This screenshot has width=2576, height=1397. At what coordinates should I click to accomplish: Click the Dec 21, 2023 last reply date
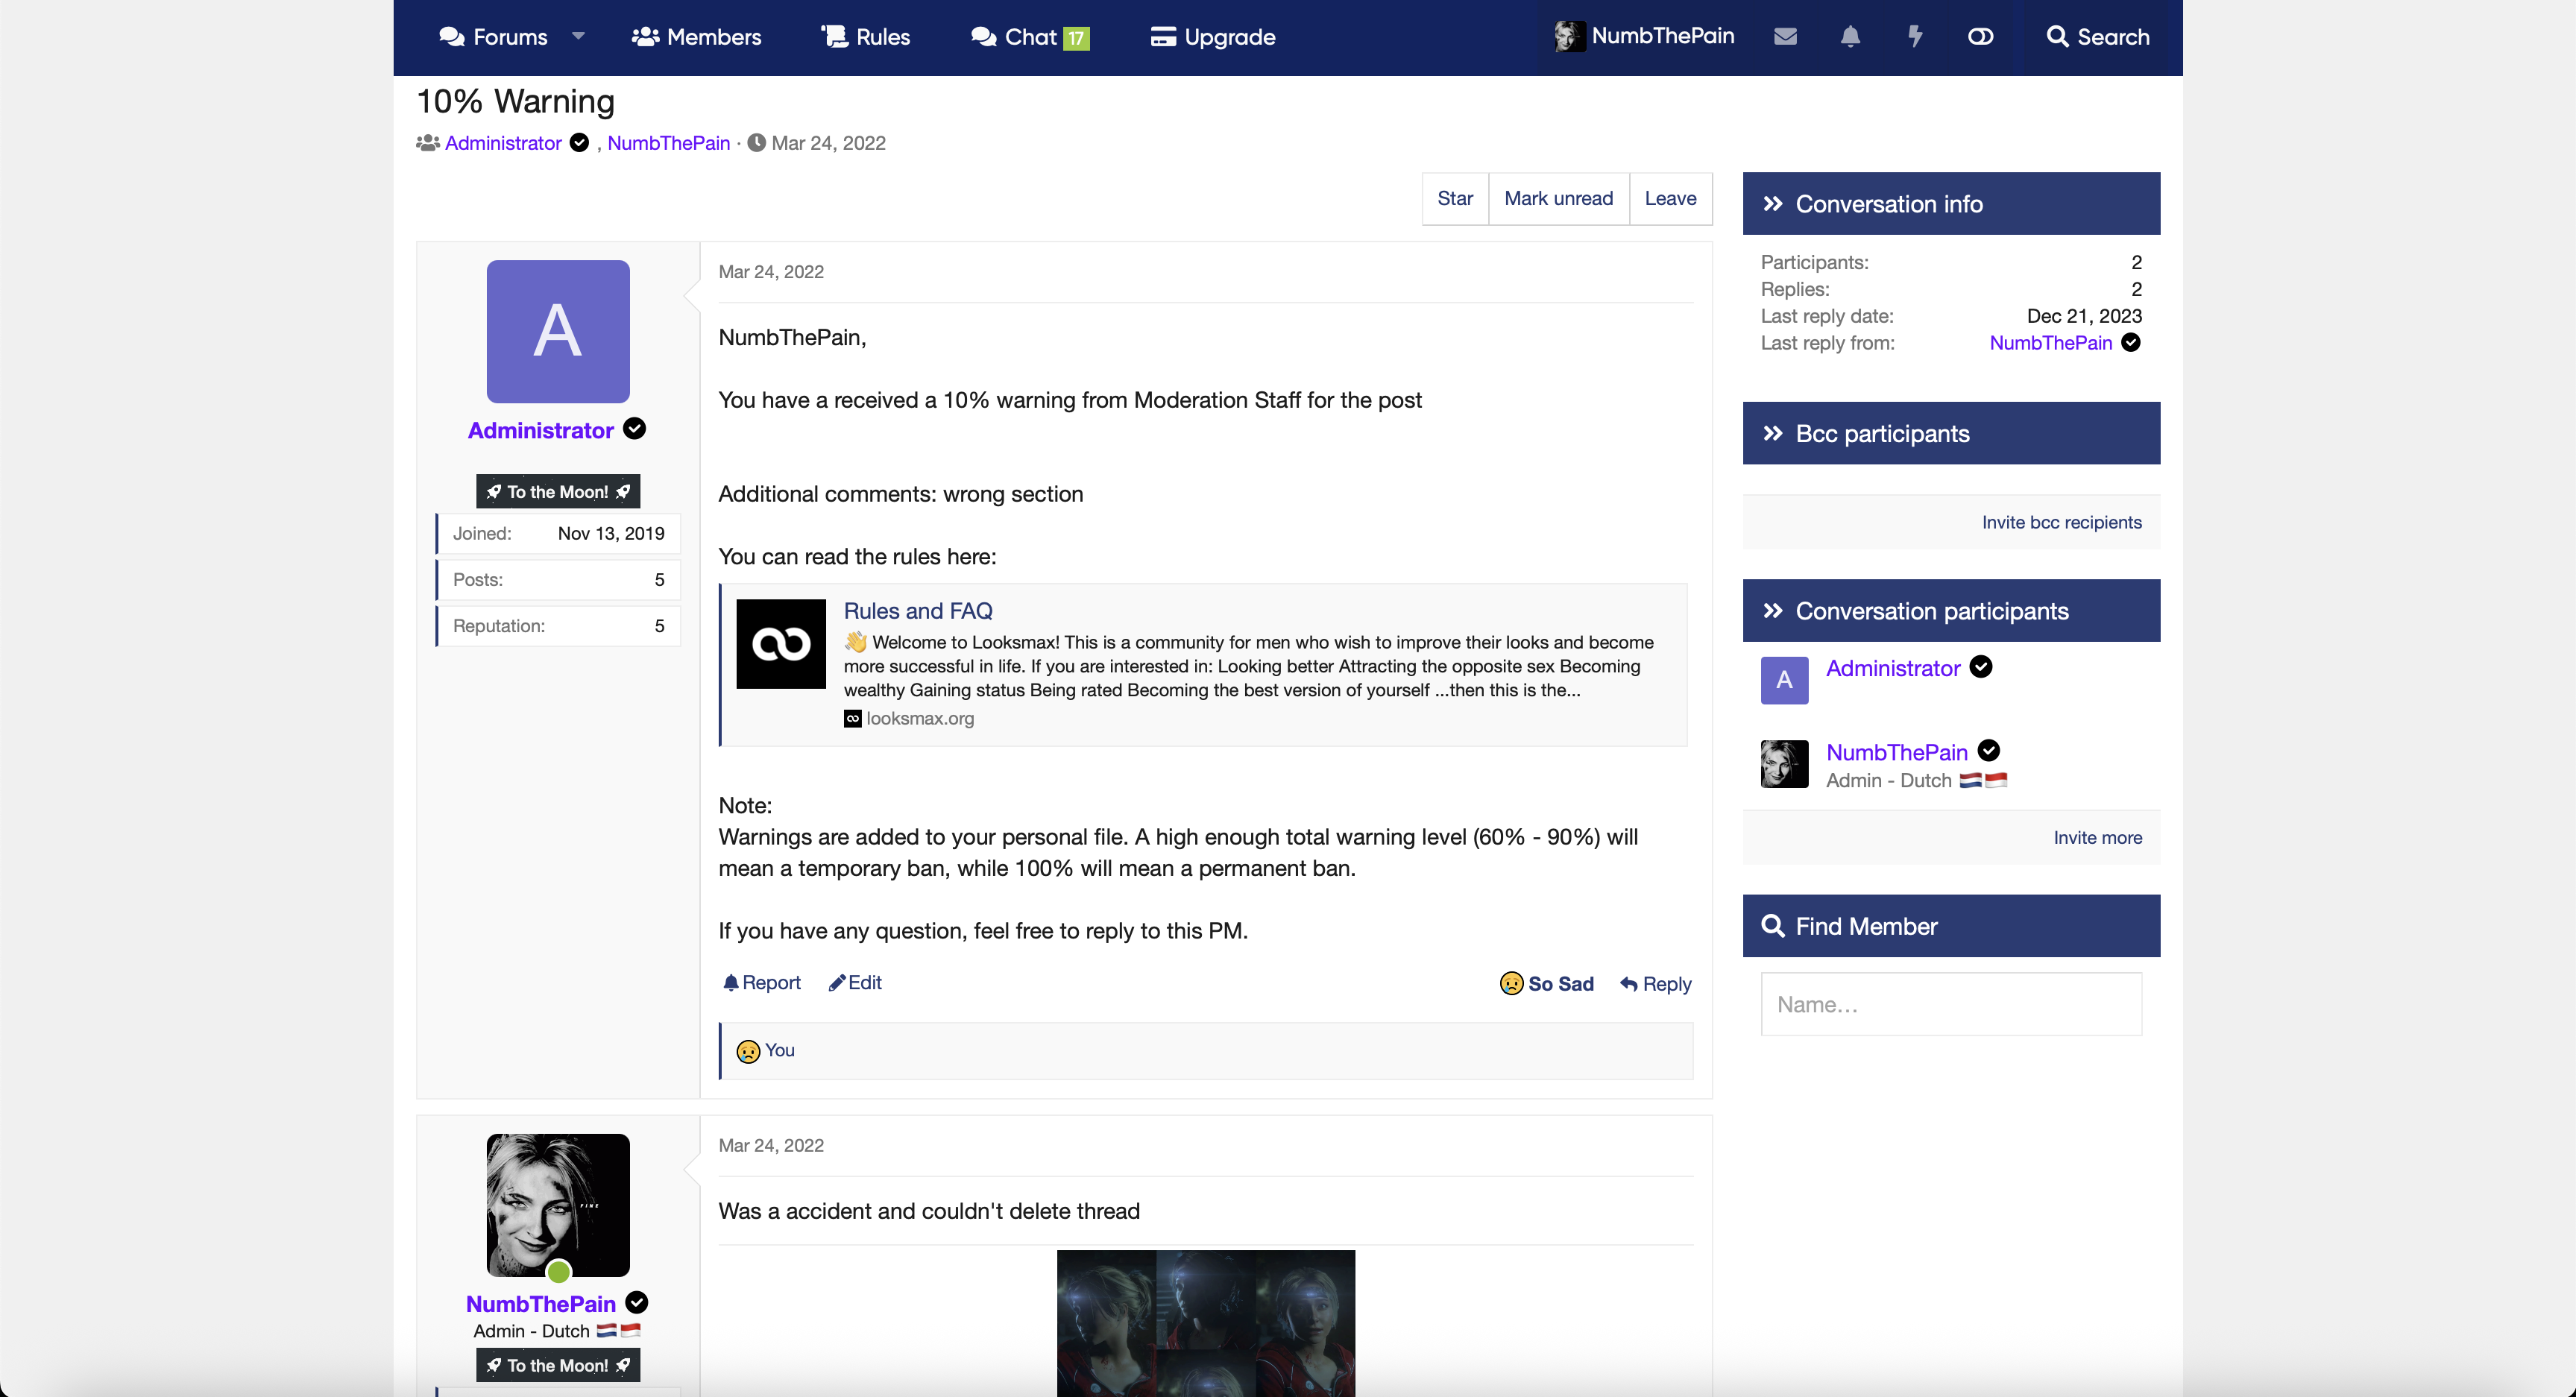click(x=2084, y=316)
